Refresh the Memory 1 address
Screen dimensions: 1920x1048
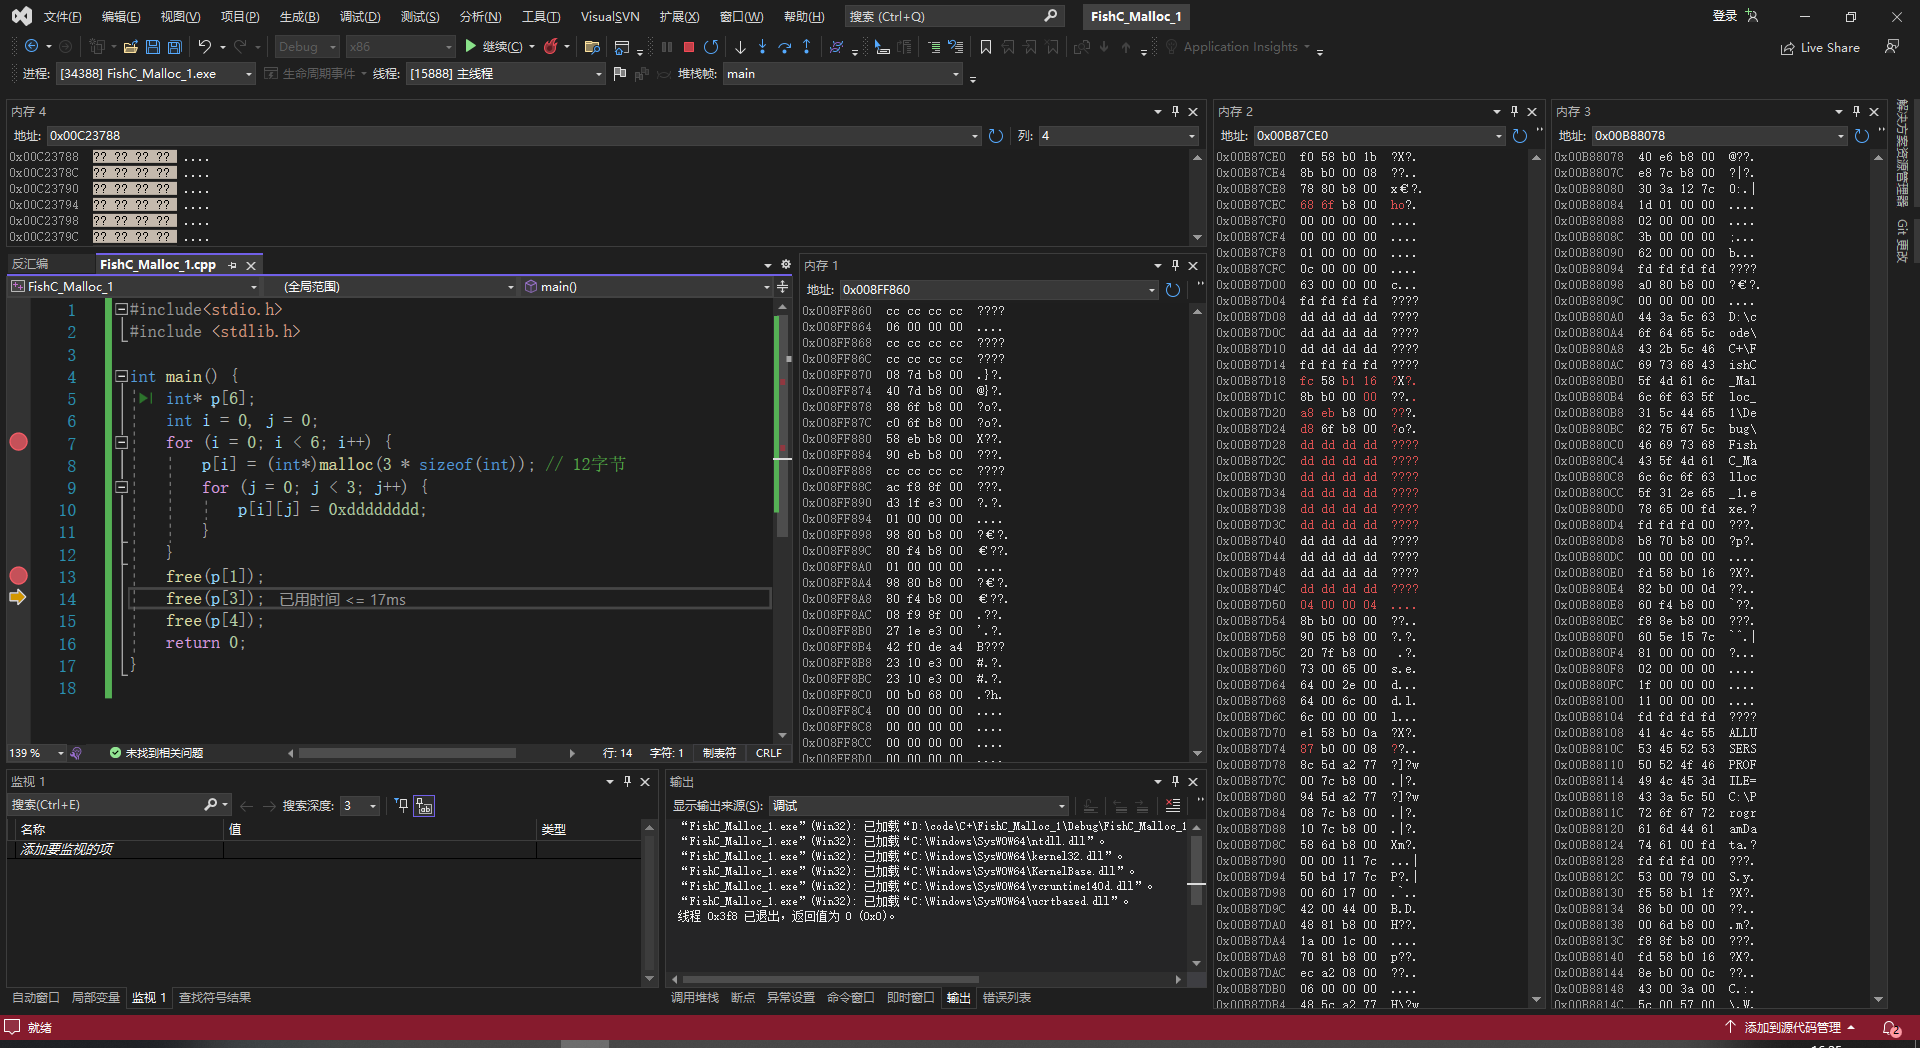(1173, 290)
